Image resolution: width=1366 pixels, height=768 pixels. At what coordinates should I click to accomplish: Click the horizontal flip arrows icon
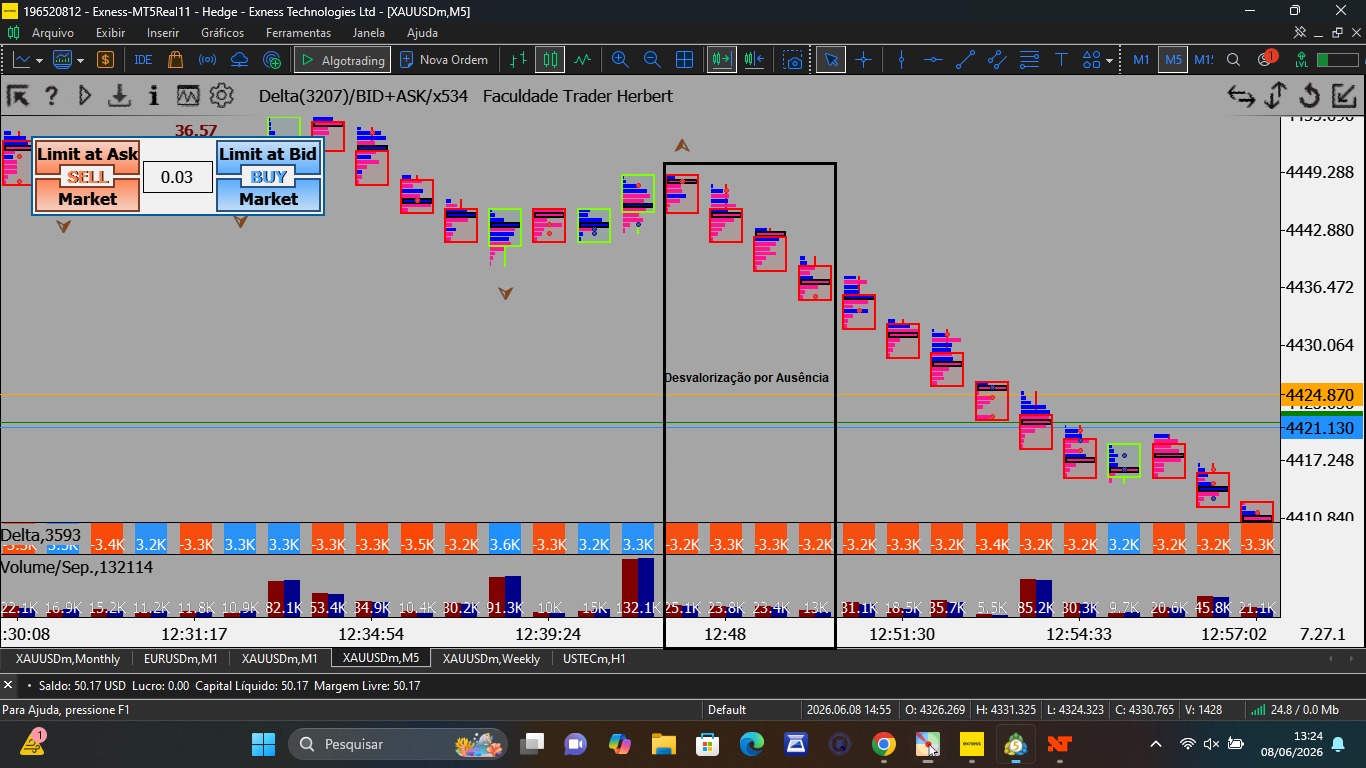[x=1241, y=96]
